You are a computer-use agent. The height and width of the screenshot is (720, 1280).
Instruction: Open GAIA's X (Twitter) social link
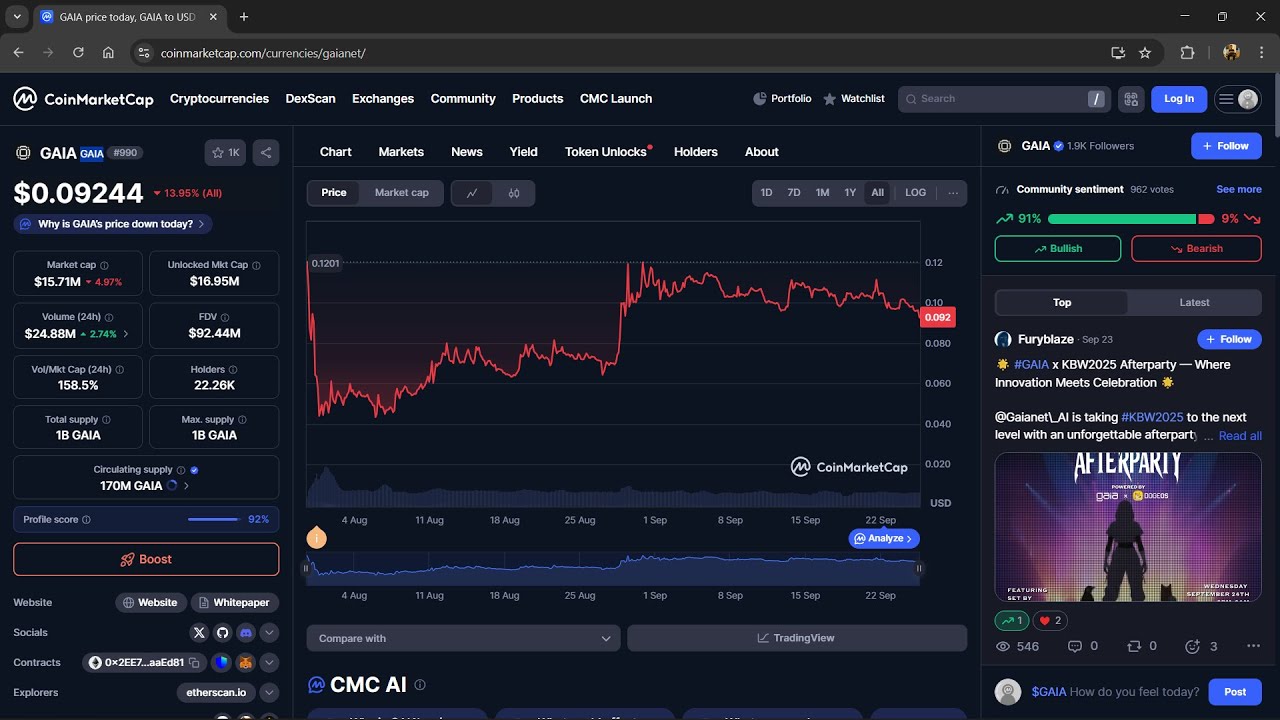[199, 633]
